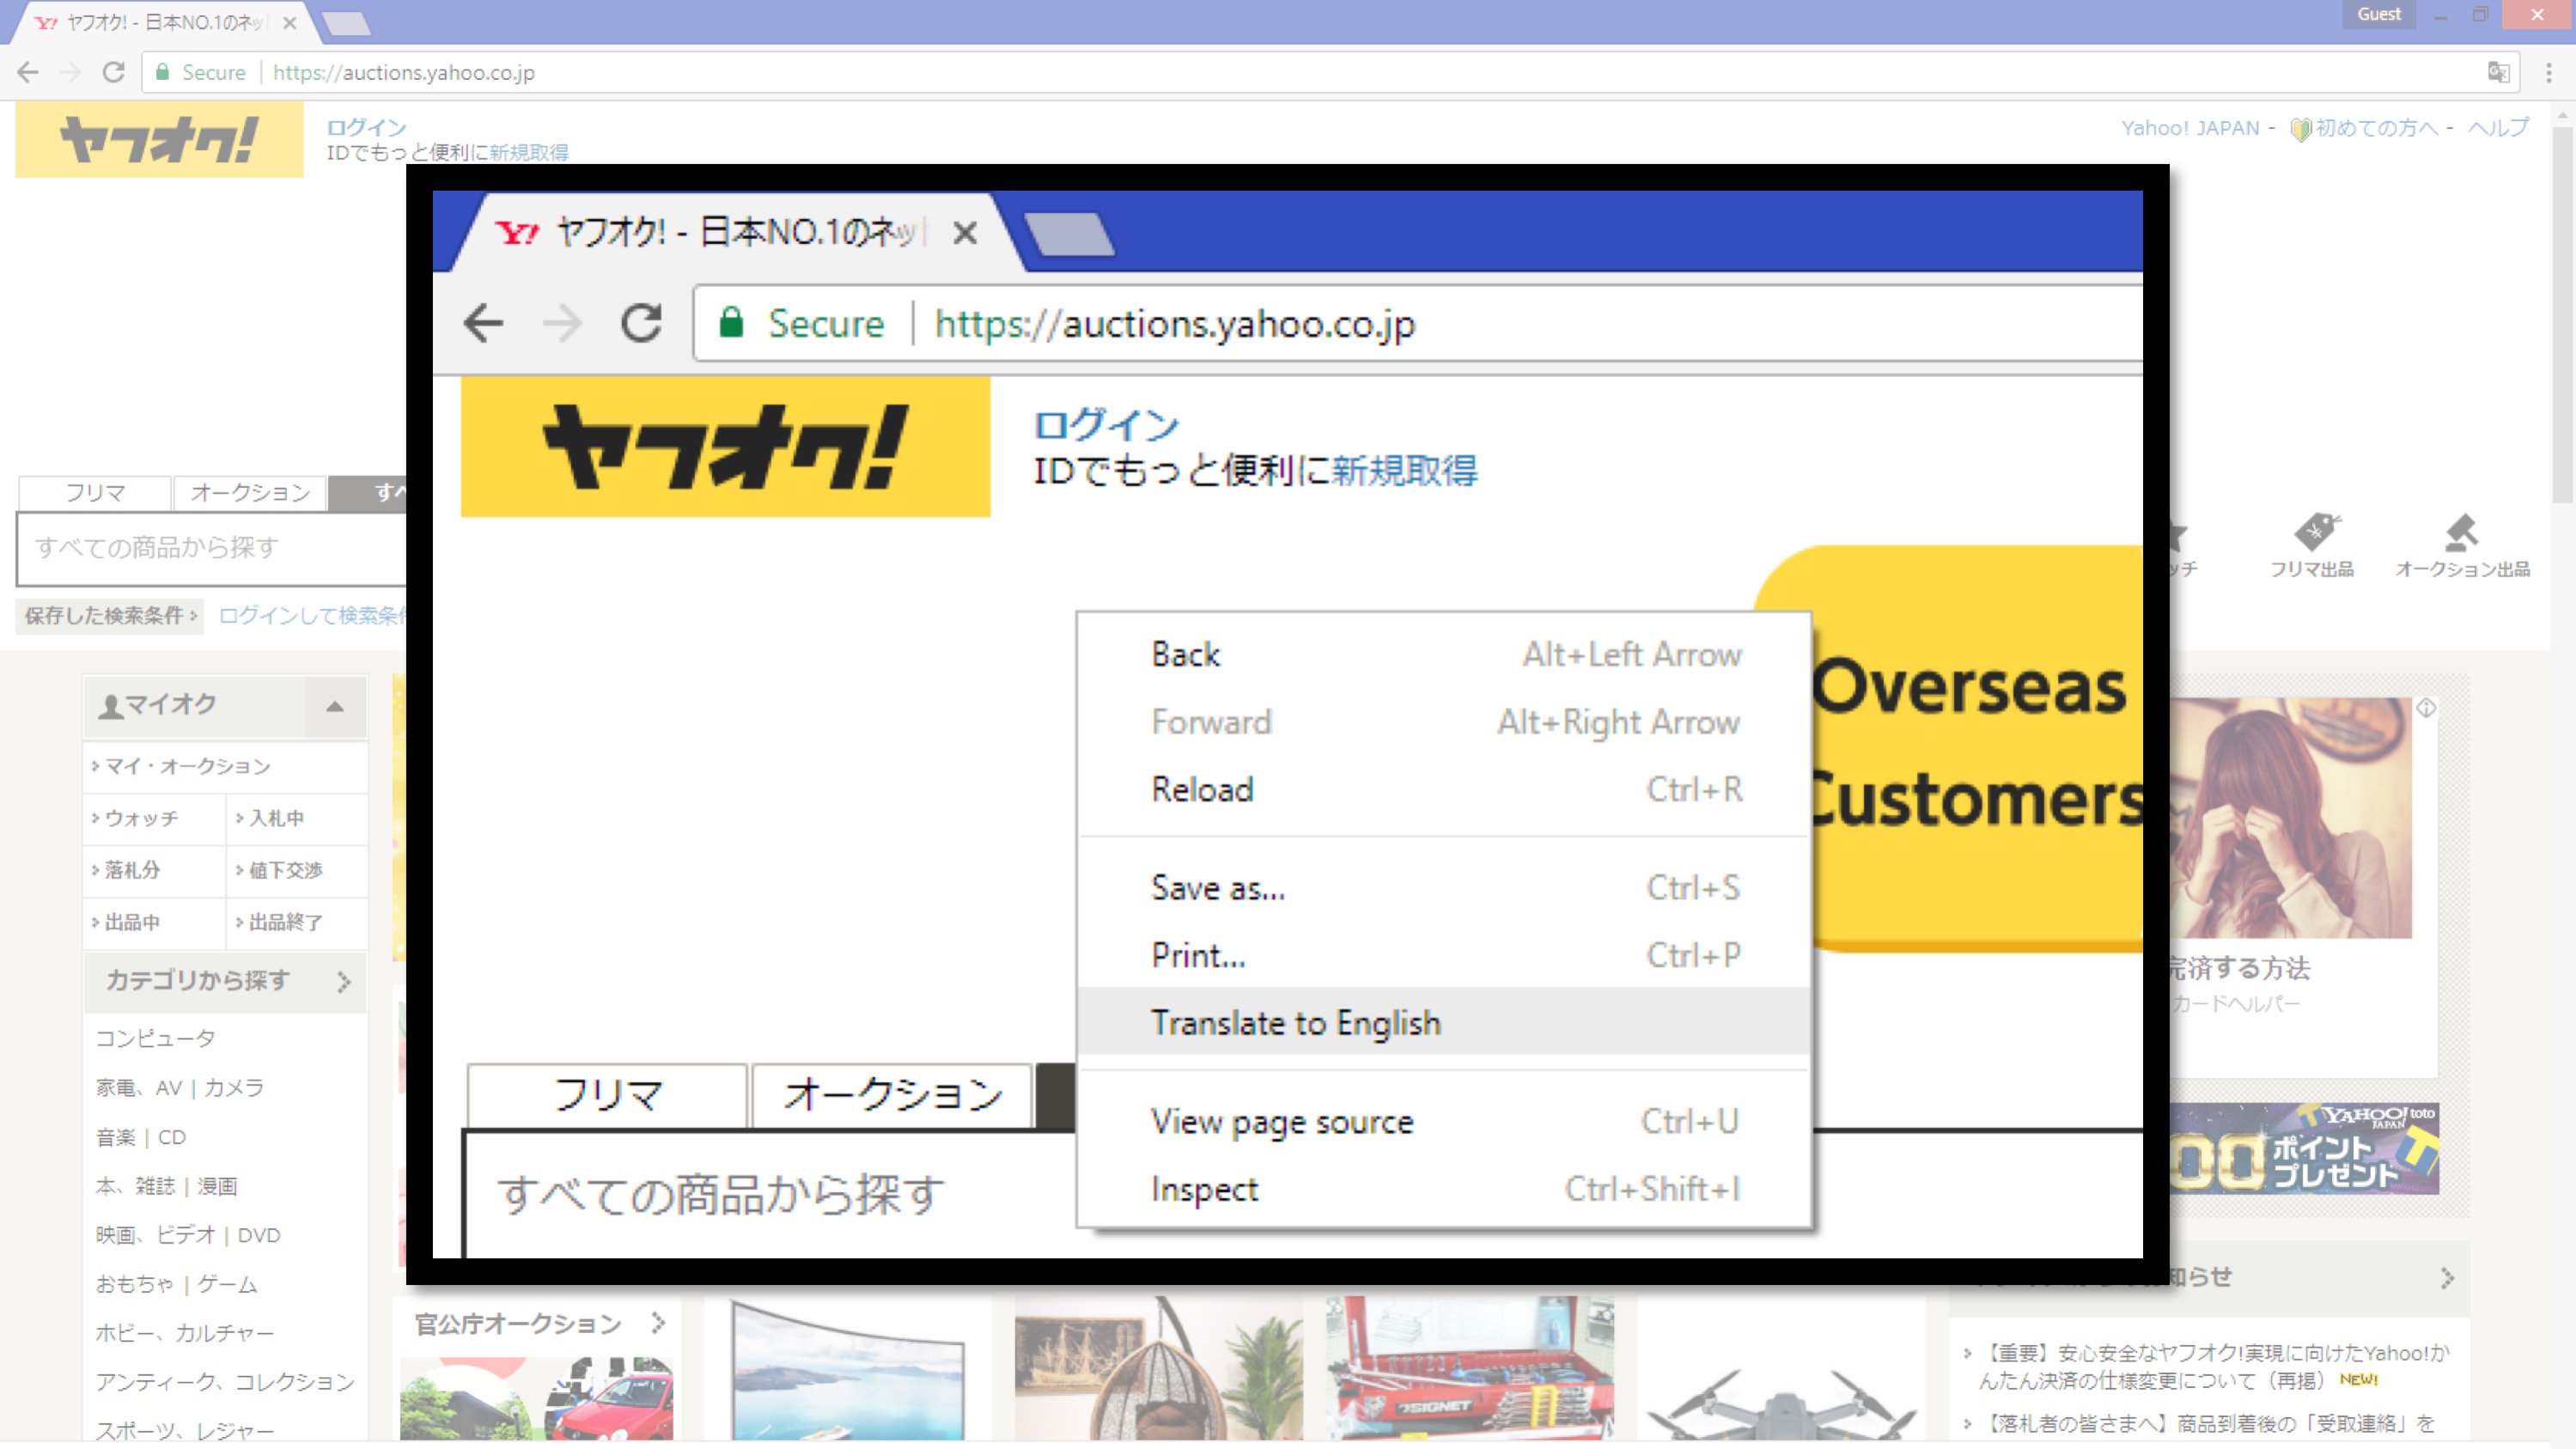The height and width of the screenshot is (1449, 2576).
Task: Click the Yahoo! JAPAN link
Action: pyautogui.click(x=2190, y=128)
